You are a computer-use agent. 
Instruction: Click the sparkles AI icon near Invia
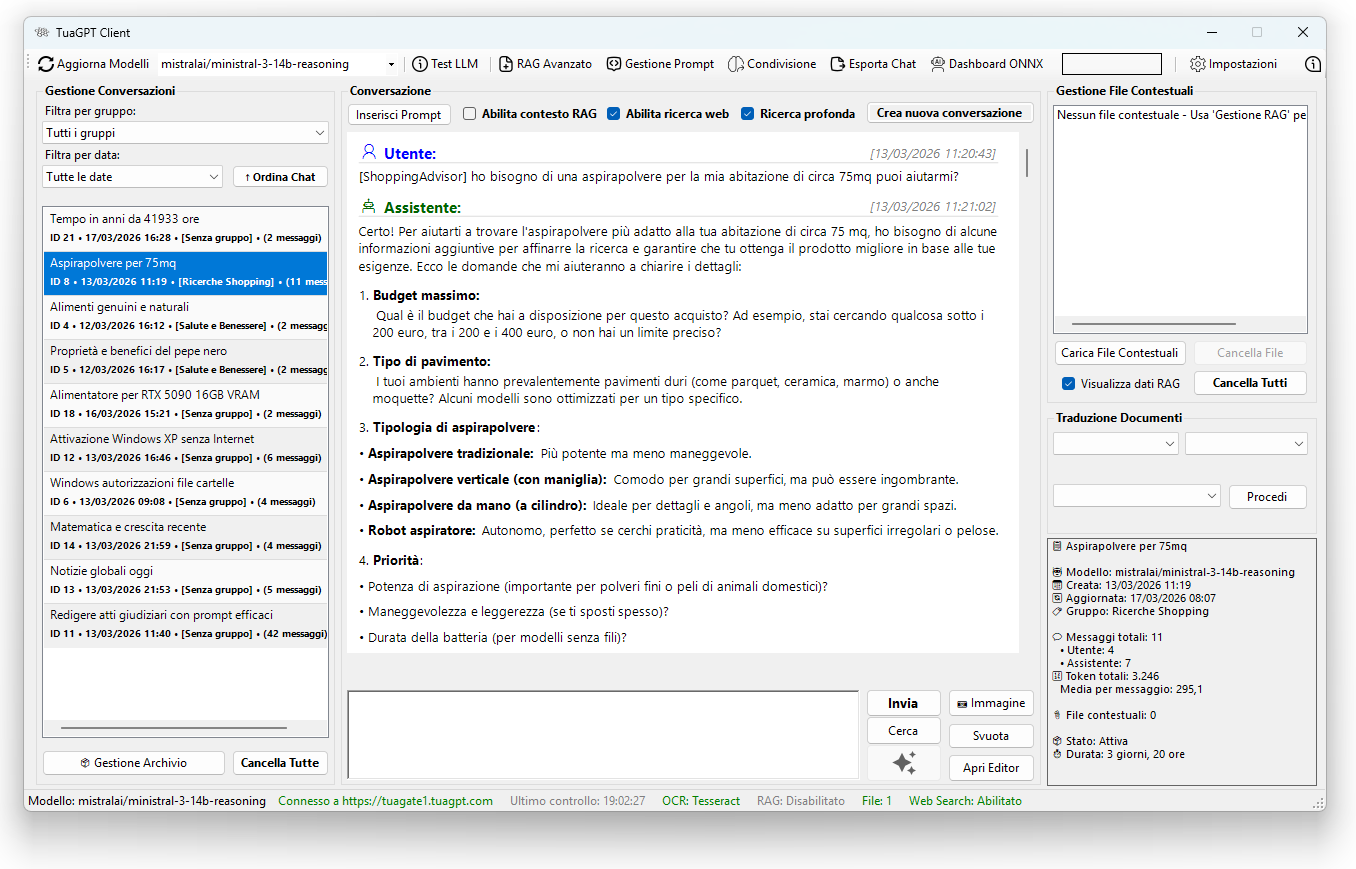click(x=903, y=763)
